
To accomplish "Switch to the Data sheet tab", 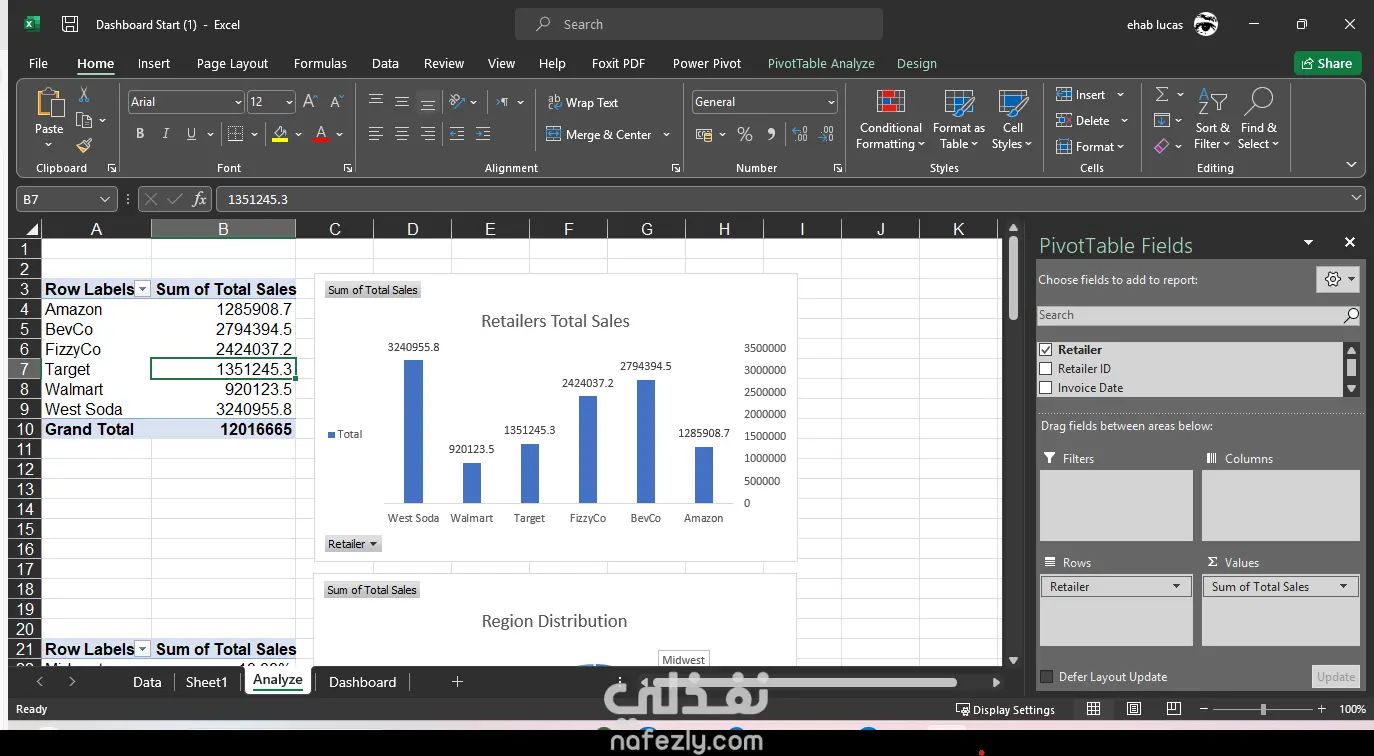I will click(x=147, y=682).
